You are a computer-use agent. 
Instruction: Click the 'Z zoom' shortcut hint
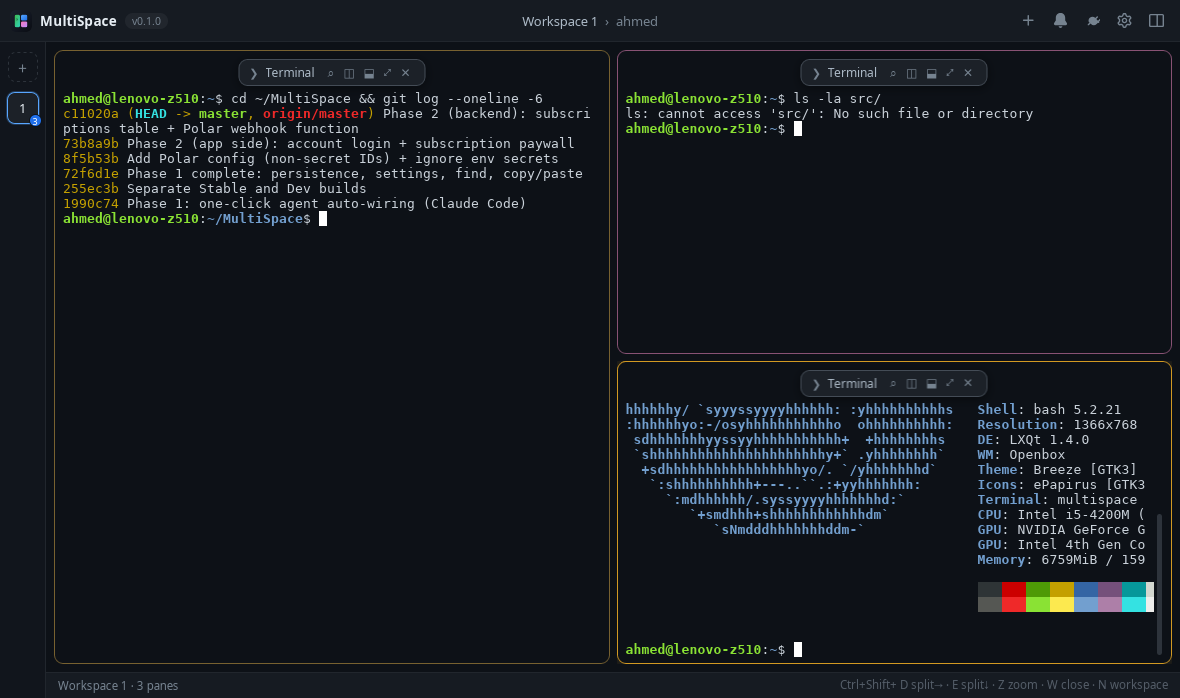point(1017,685)
